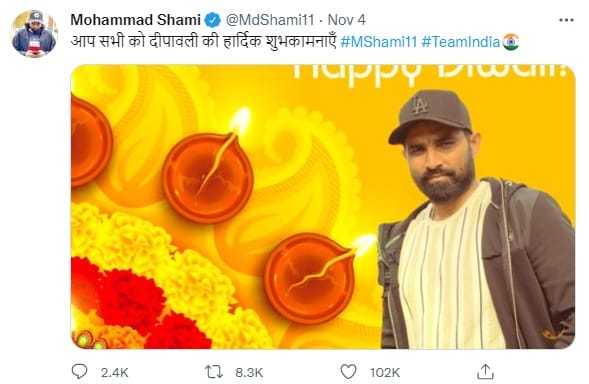Open the #TeamIndia hashtag
The width and height of the screenshot is (589, 384).
[x=461, y=42]
